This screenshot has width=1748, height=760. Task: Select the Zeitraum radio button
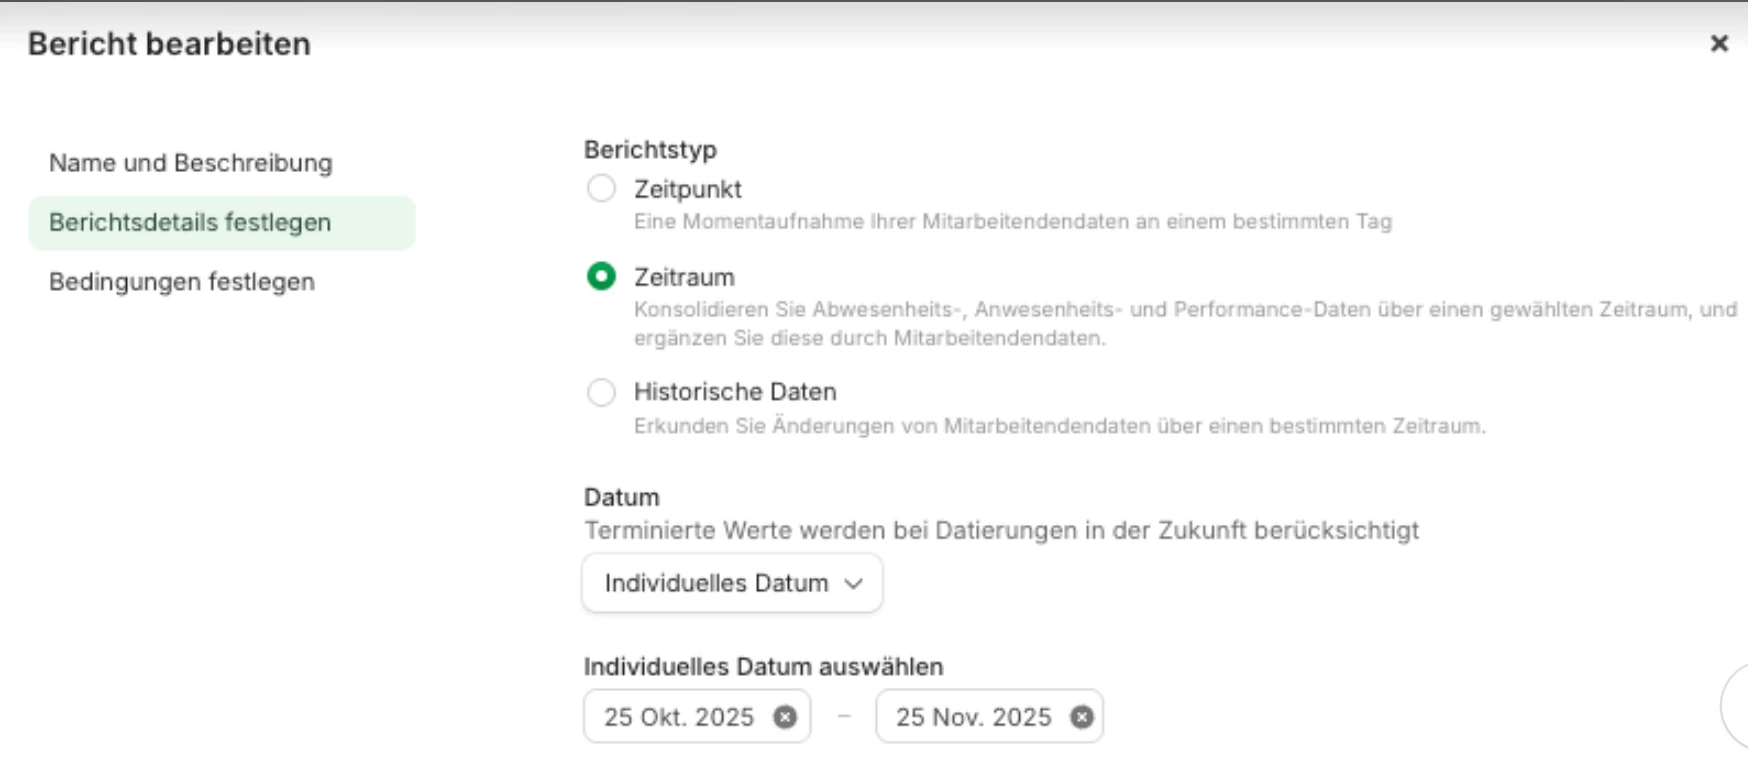[601, 277]
